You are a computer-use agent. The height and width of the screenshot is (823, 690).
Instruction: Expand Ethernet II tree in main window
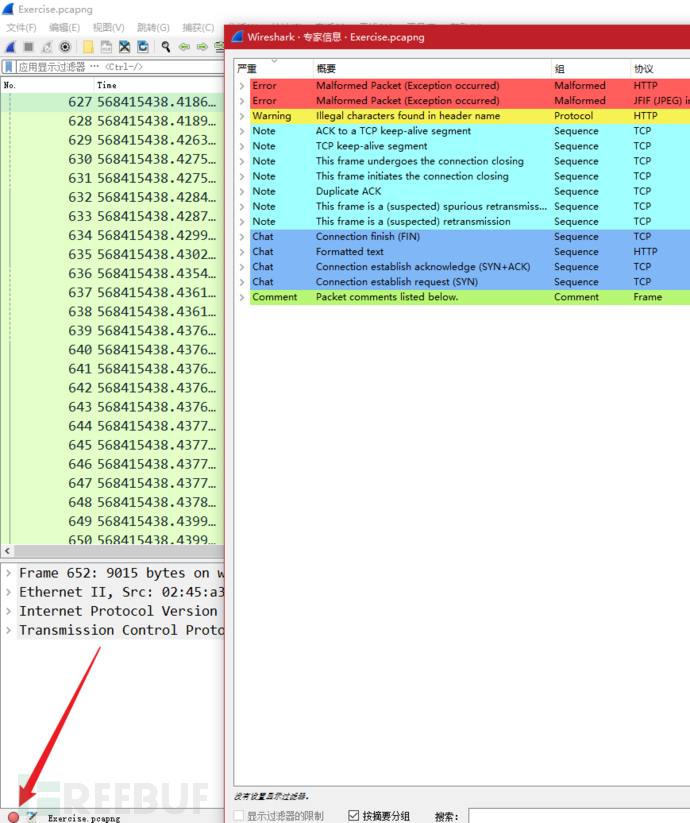(8, 592)
